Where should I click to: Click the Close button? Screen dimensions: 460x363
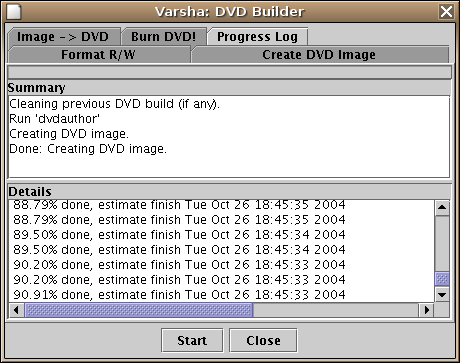coord(263,340)
